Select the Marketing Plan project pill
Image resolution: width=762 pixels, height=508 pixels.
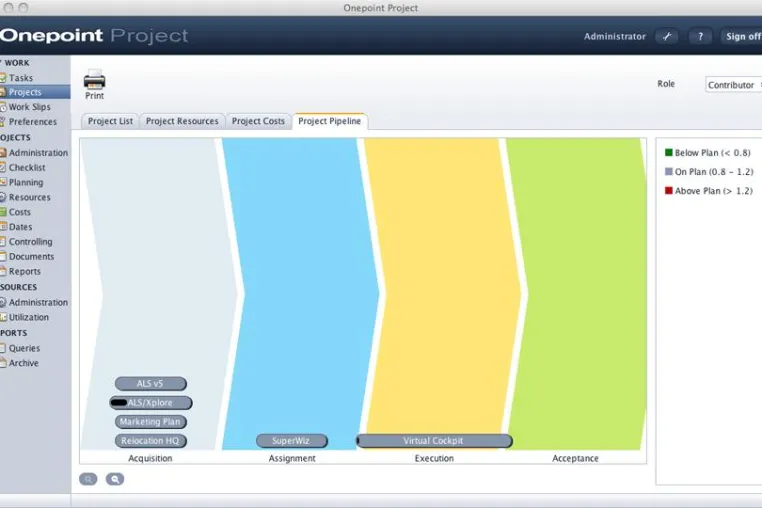tap(151, 422)
